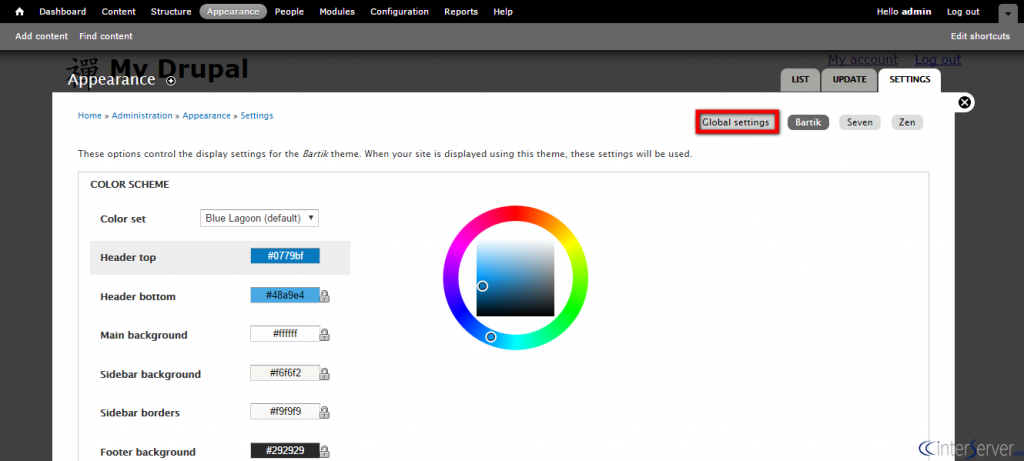Select the Bartik theme settings tab
Screen dimensions: 1024x461
click(808, 122)
